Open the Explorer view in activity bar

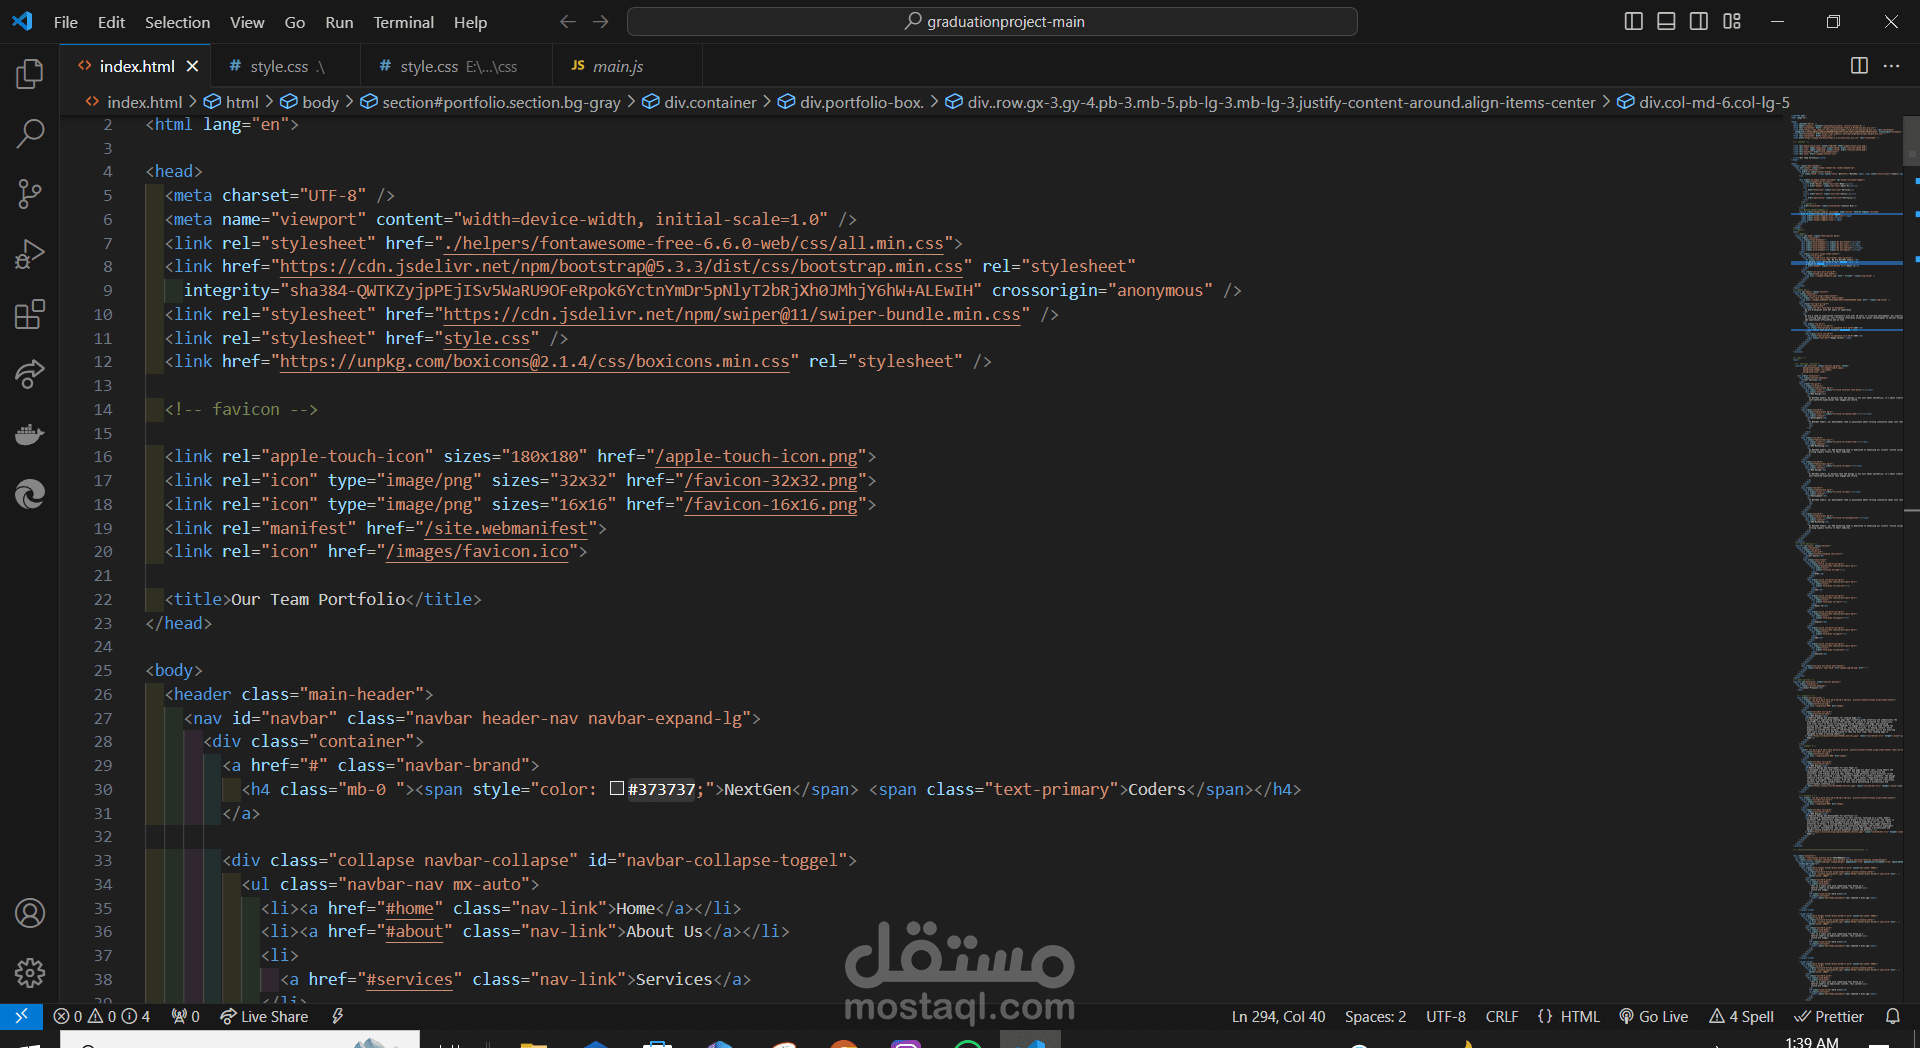30,74
